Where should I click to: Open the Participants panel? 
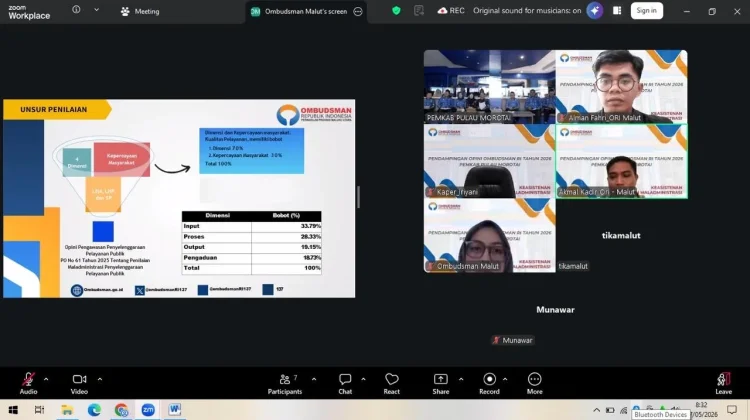tap(285, 383)
